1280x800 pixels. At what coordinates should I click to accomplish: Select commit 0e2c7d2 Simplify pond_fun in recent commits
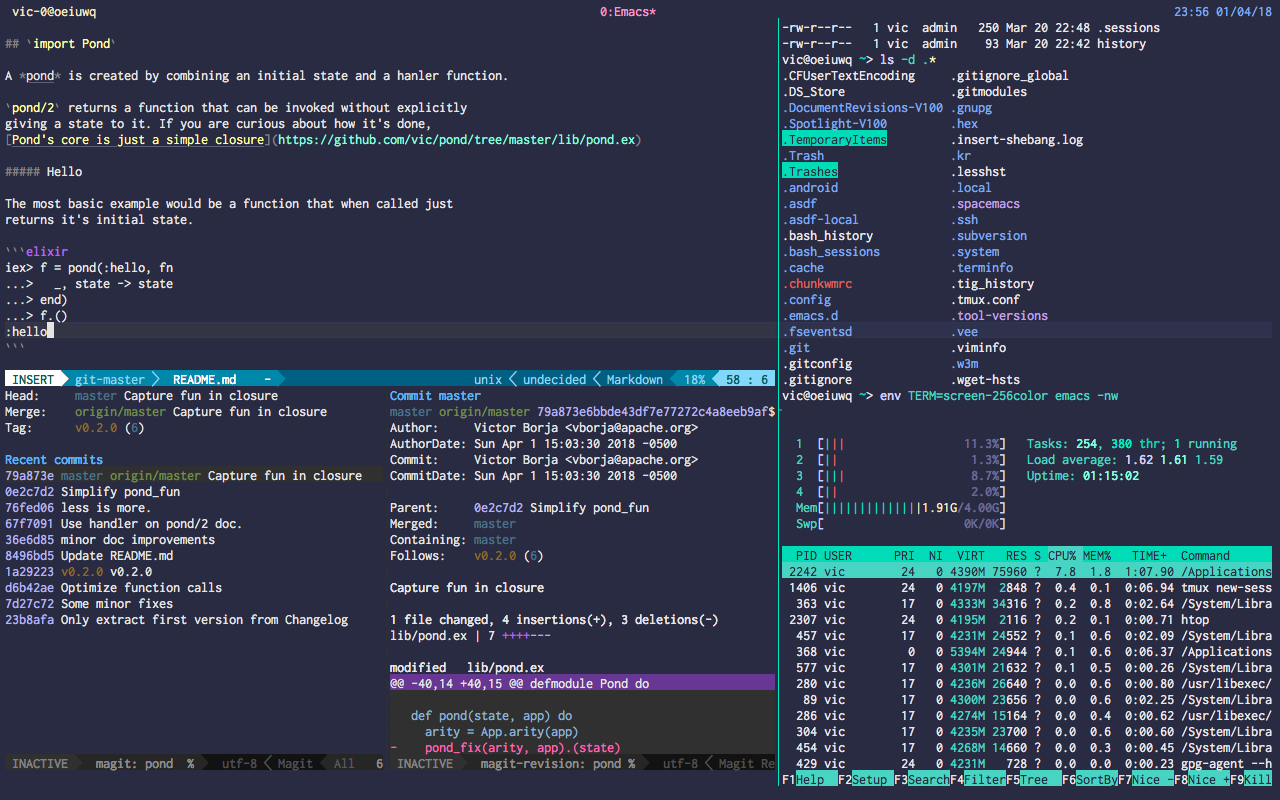pyautogui.click(x=93, y=492)
